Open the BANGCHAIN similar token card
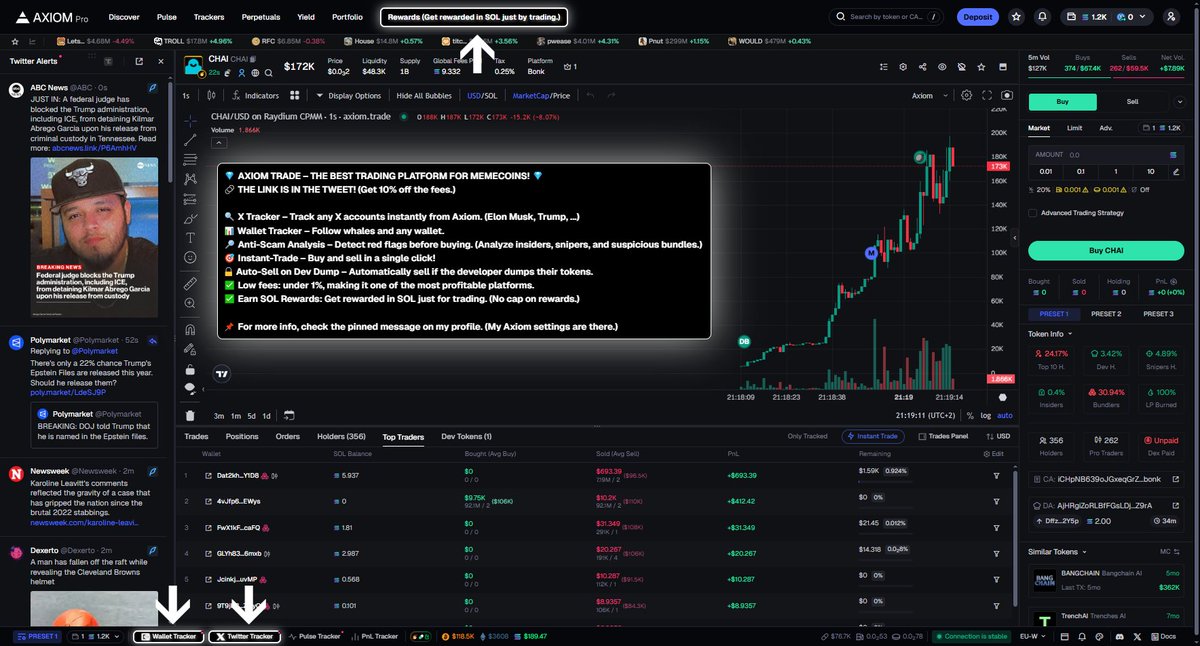 click(1106, 579)
